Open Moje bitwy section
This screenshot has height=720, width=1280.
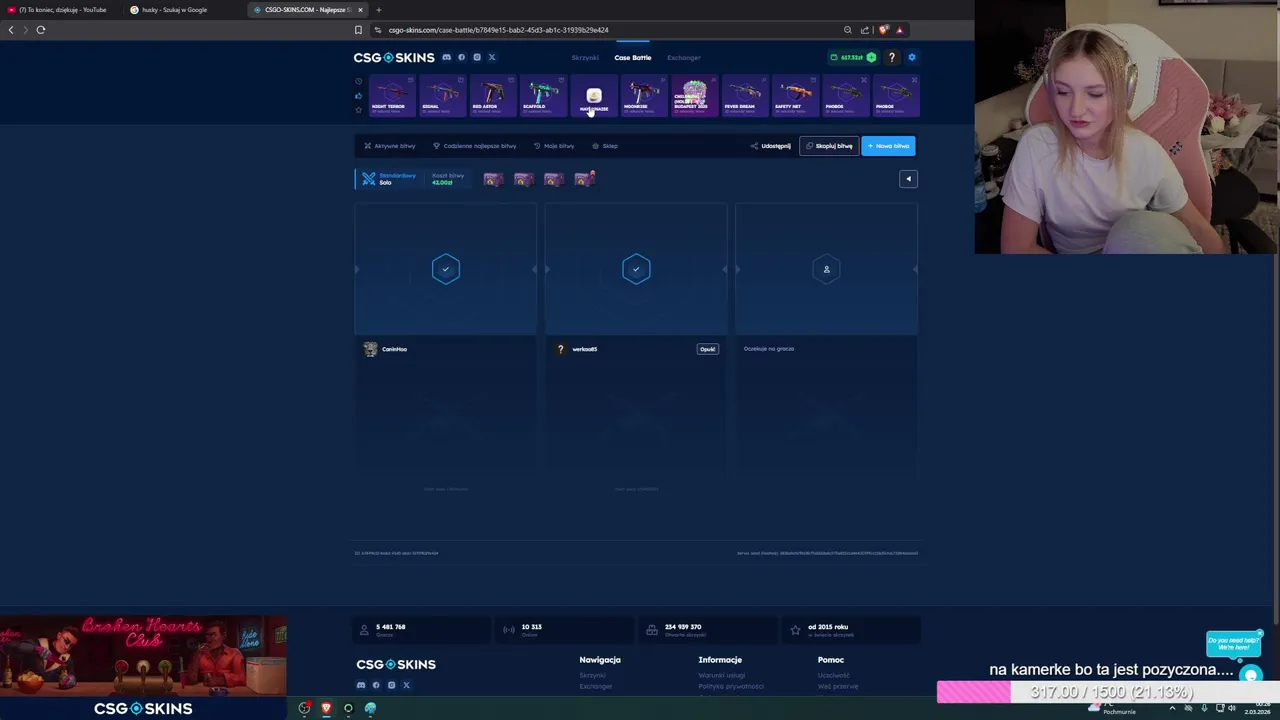(x=554, y=146)
